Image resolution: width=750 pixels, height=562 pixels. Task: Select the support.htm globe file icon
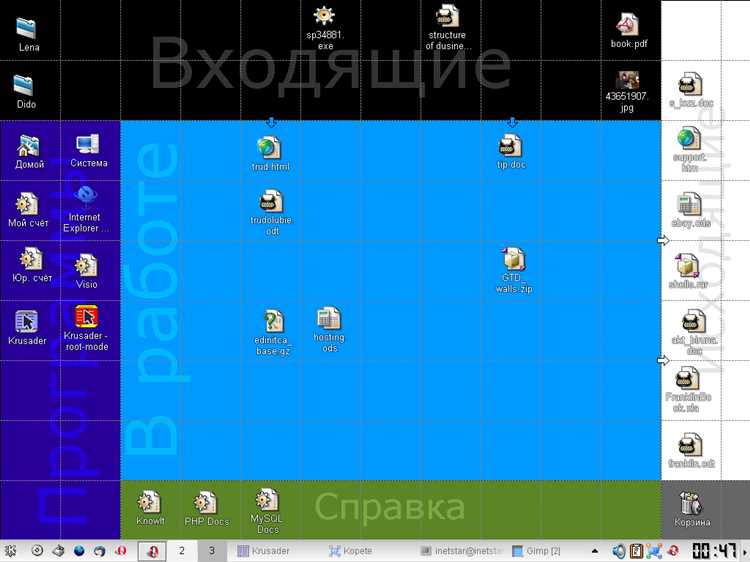(688, 138)
